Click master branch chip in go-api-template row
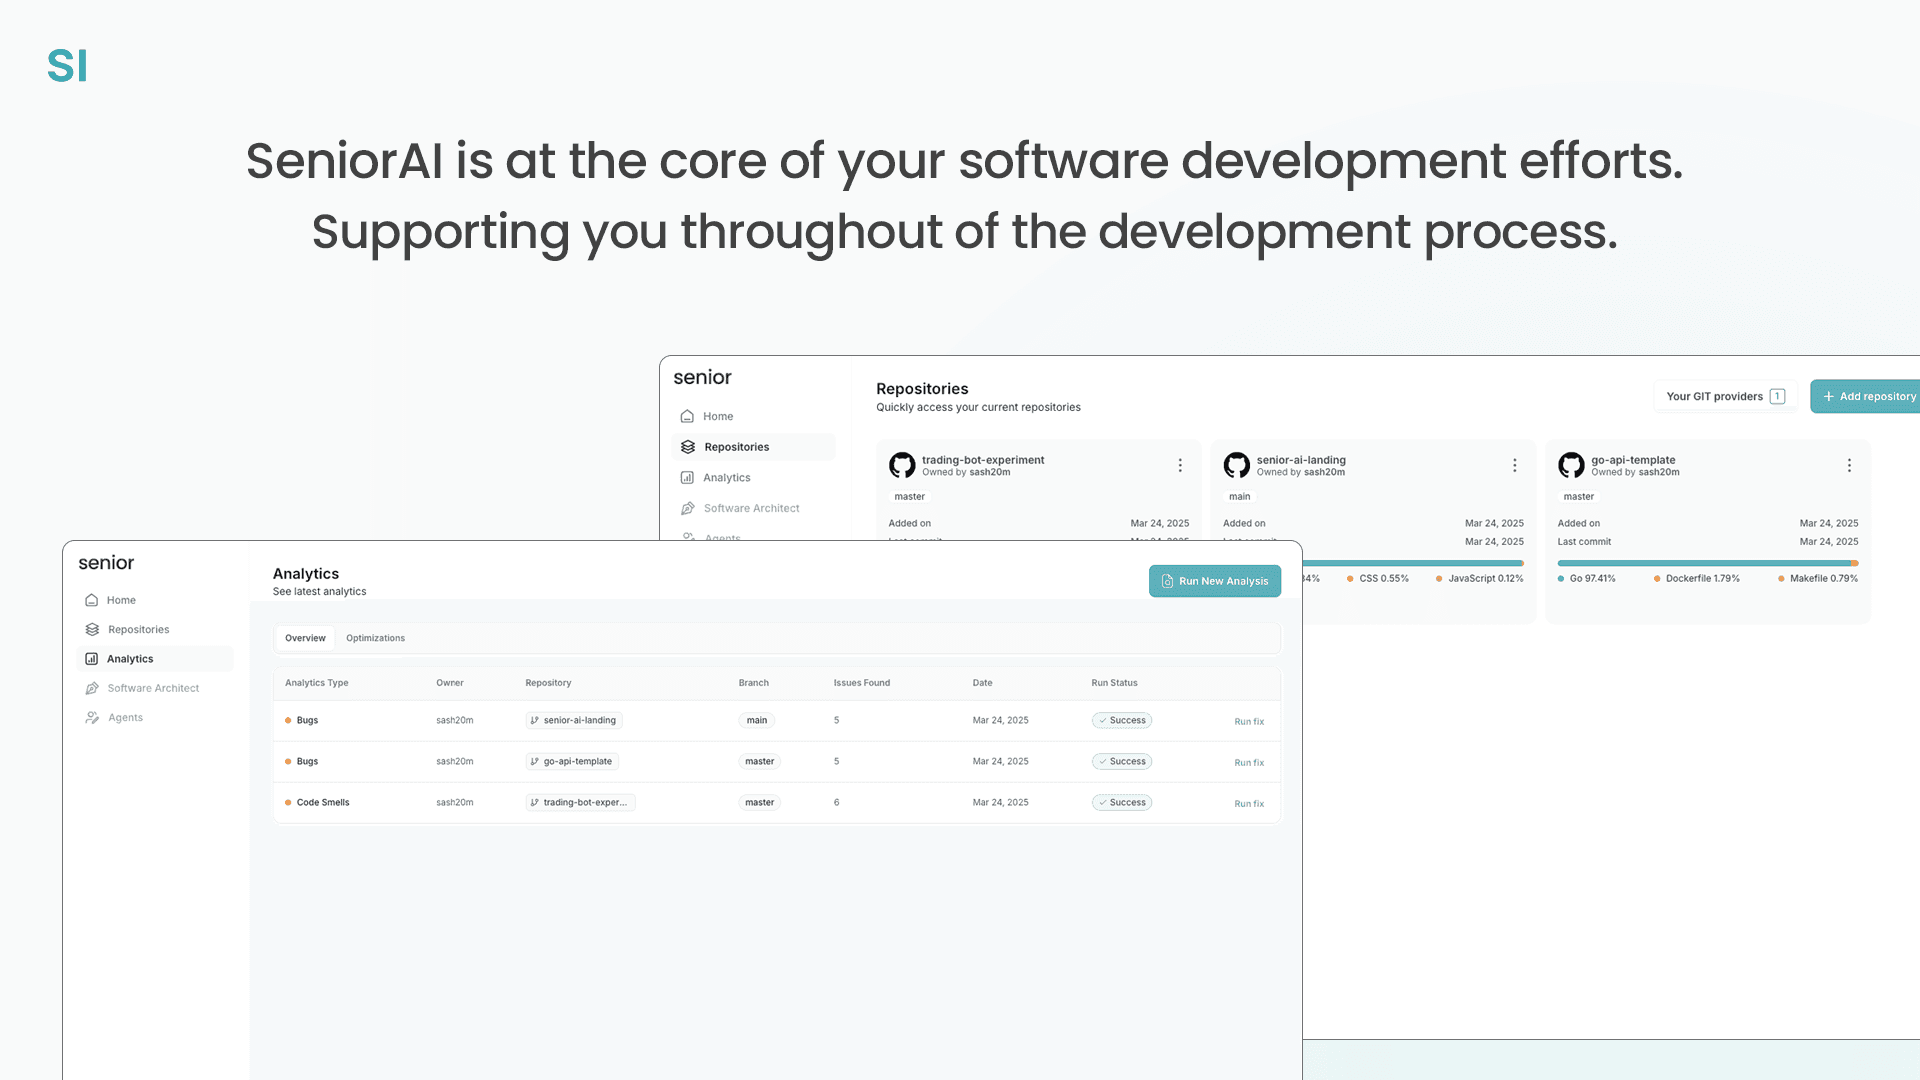 (759, 761)
